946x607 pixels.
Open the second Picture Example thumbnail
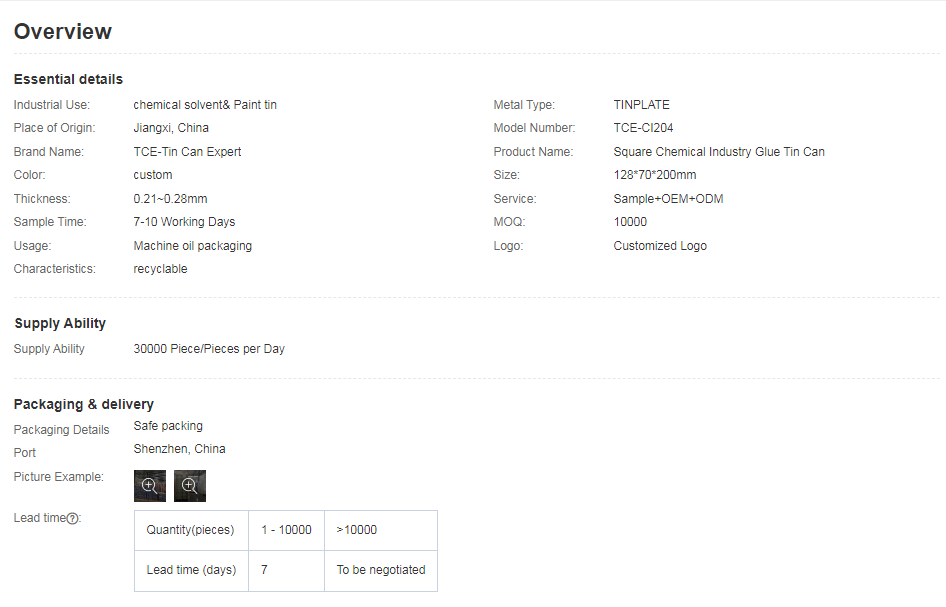point(189,485)
